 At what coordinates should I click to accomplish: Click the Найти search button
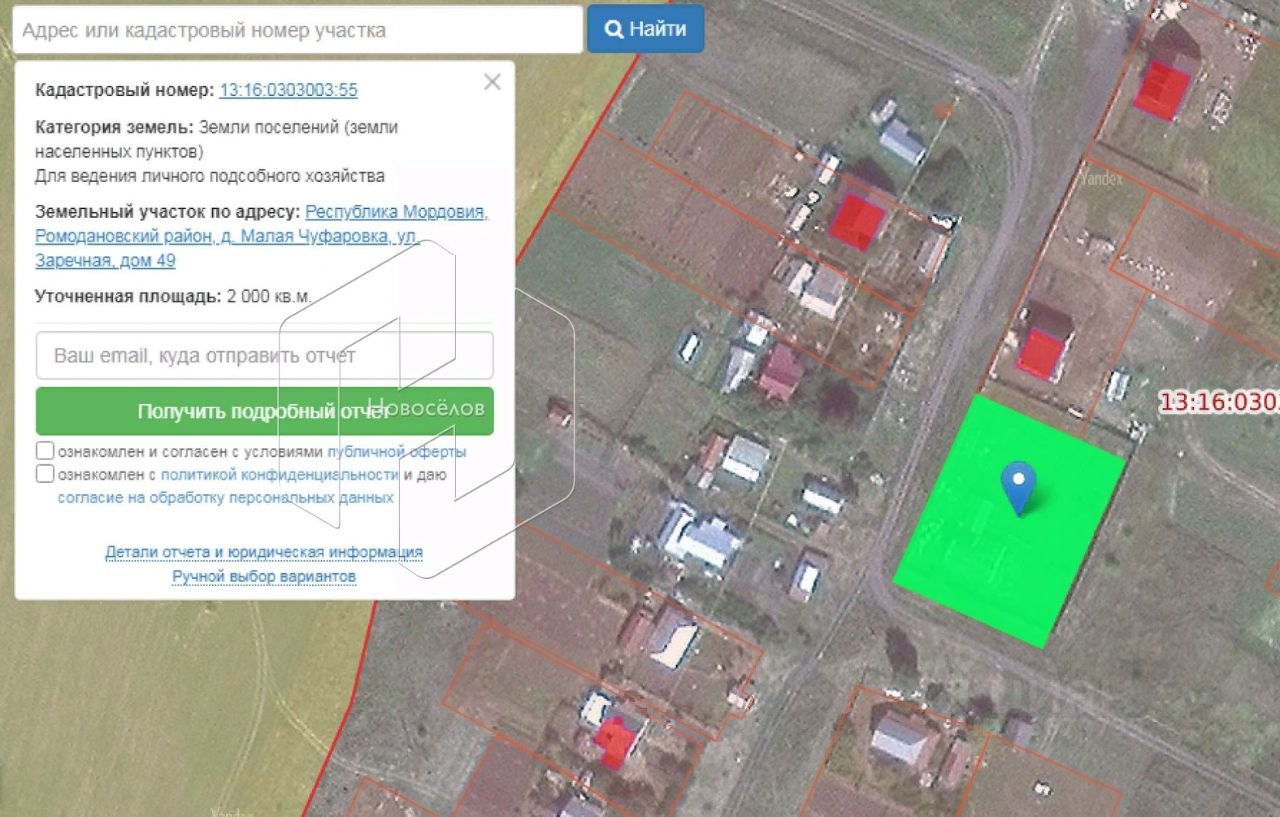(x=645, y=29)
